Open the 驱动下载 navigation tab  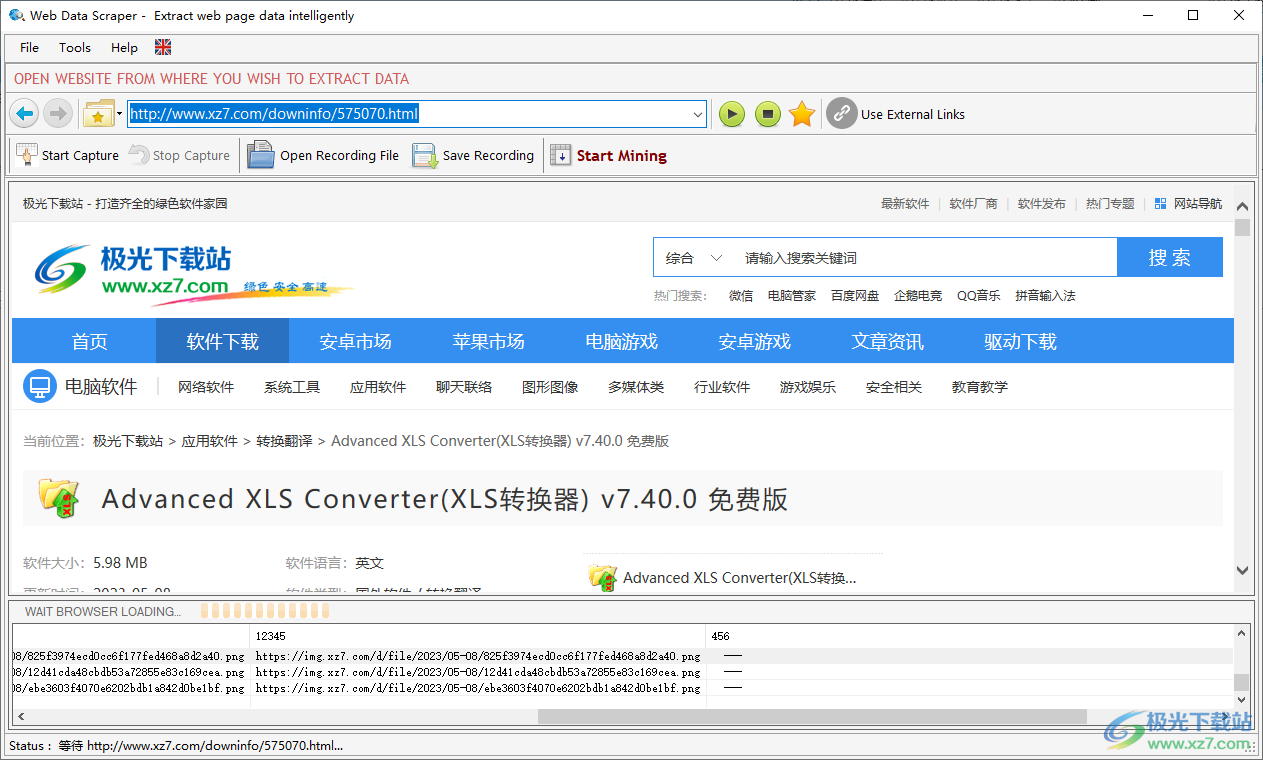[x=1020, y=341]
